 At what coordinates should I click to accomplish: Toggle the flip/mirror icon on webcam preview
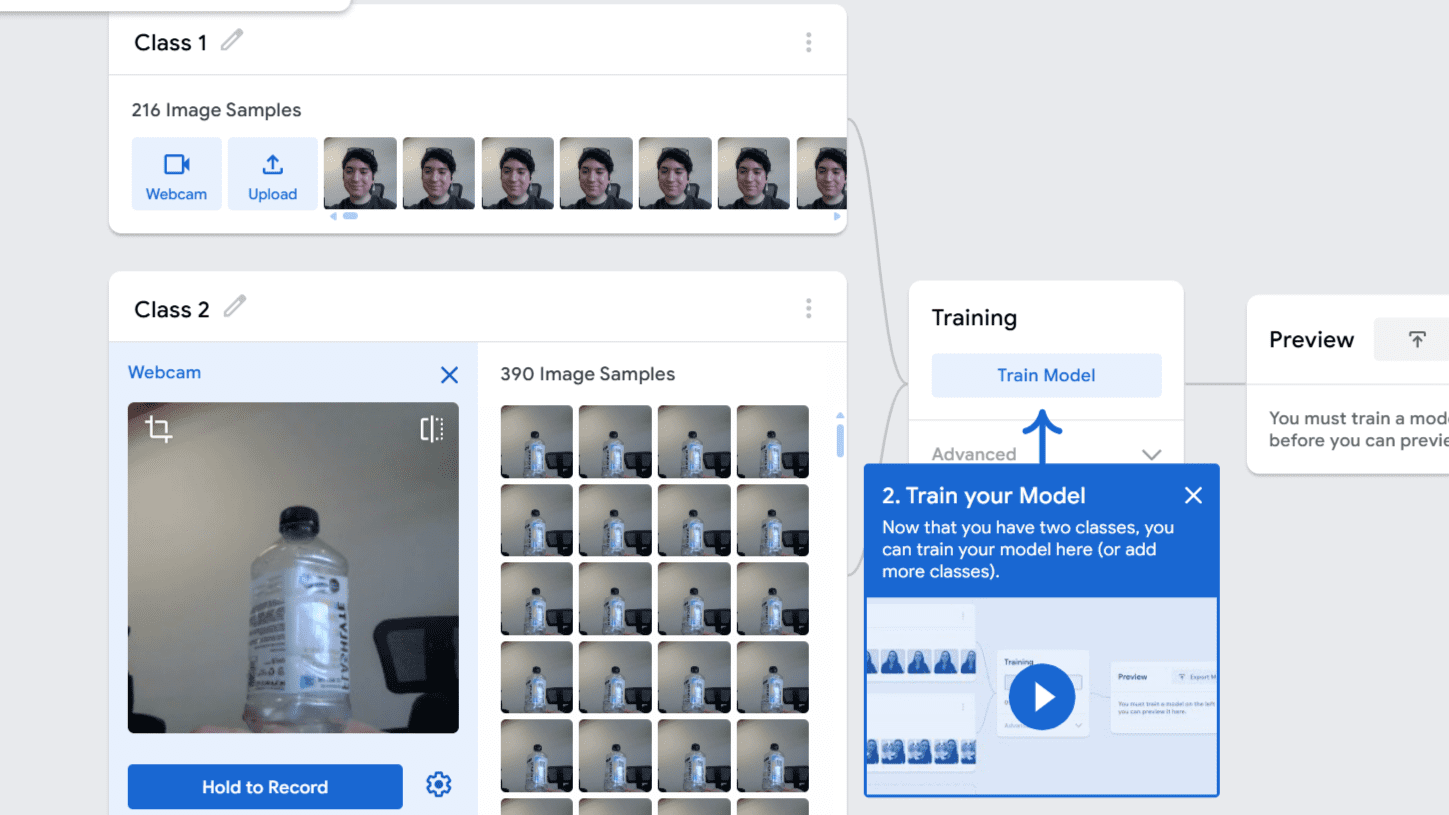[x=431, y=429]
